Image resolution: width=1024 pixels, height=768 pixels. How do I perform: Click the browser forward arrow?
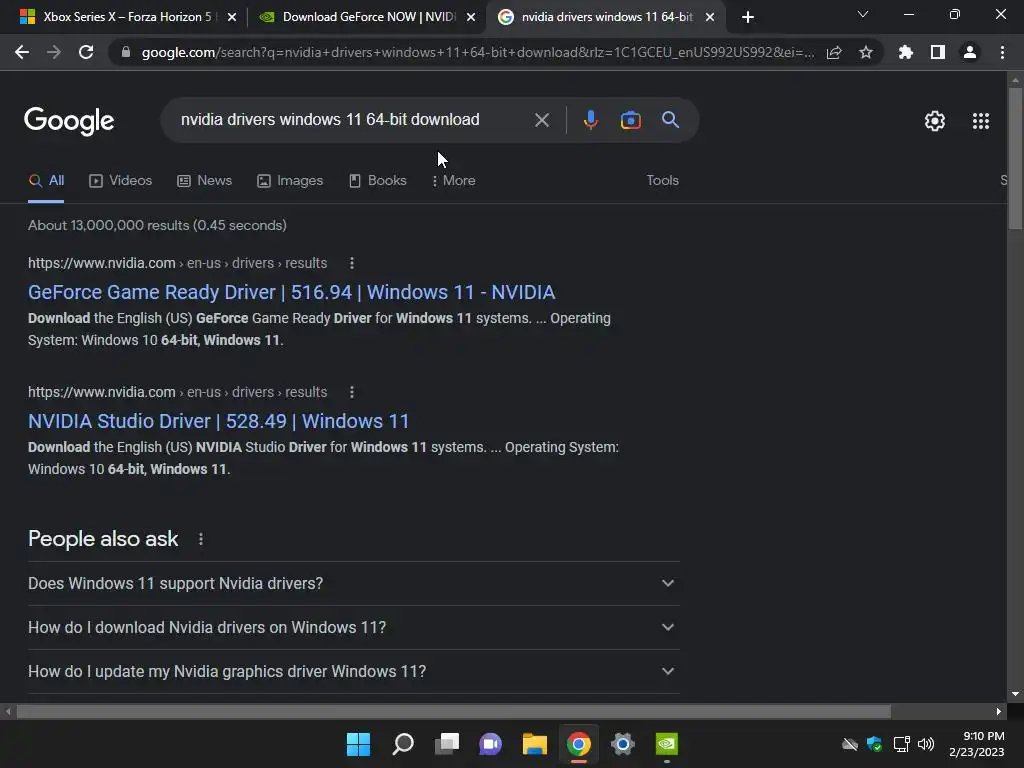pyautogui.click(x=54, y=52)
